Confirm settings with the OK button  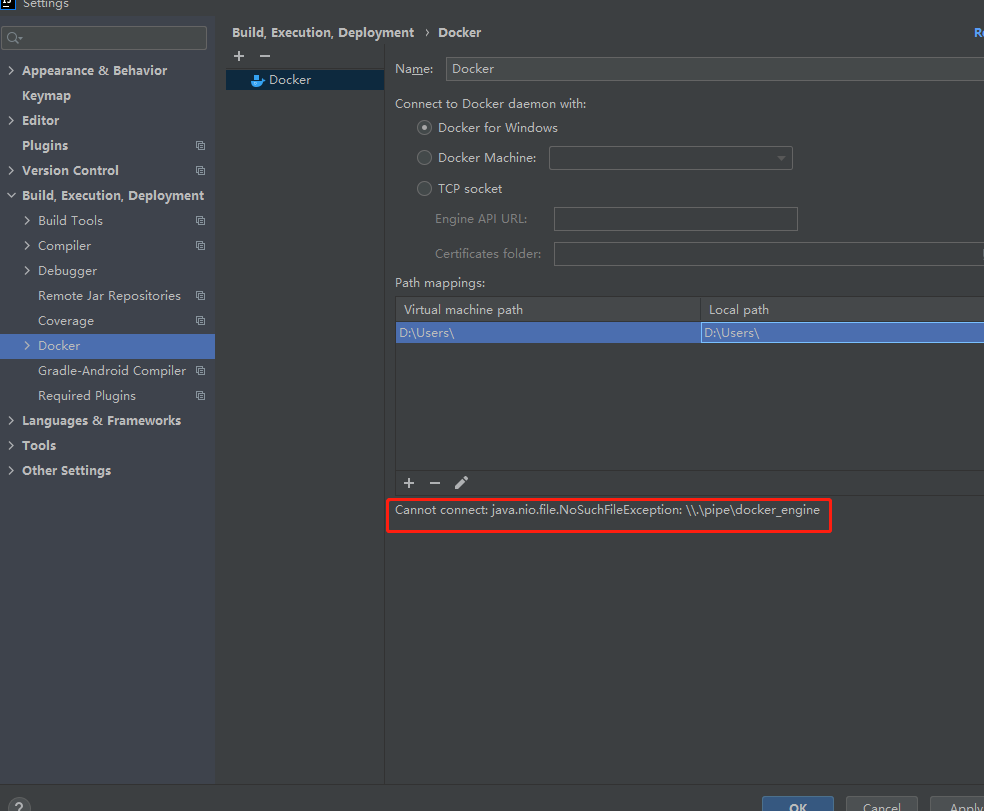click(x=797, y=806)
